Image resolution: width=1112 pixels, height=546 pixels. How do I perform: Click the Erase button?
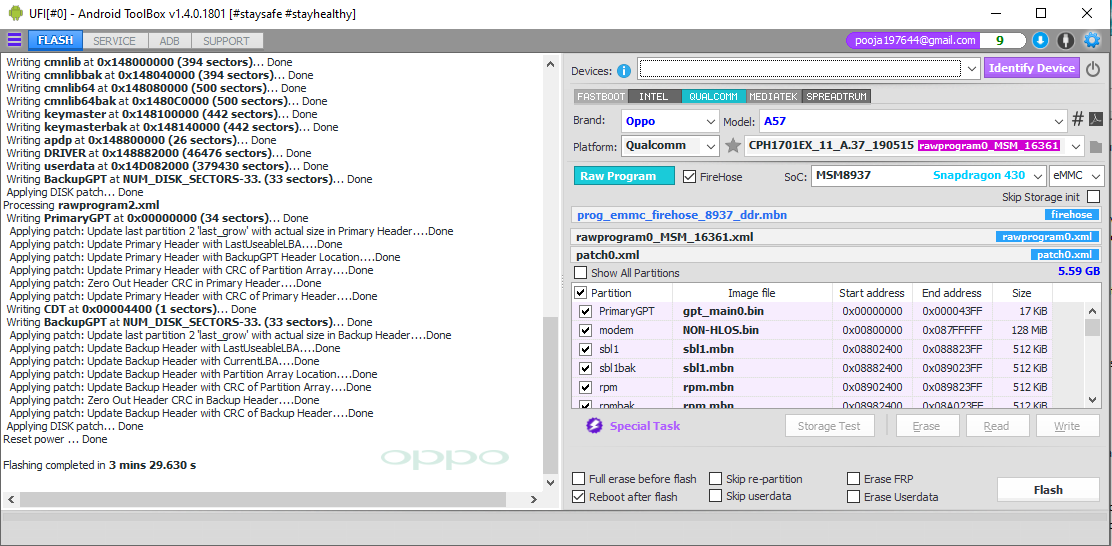[x=927, y=425]
